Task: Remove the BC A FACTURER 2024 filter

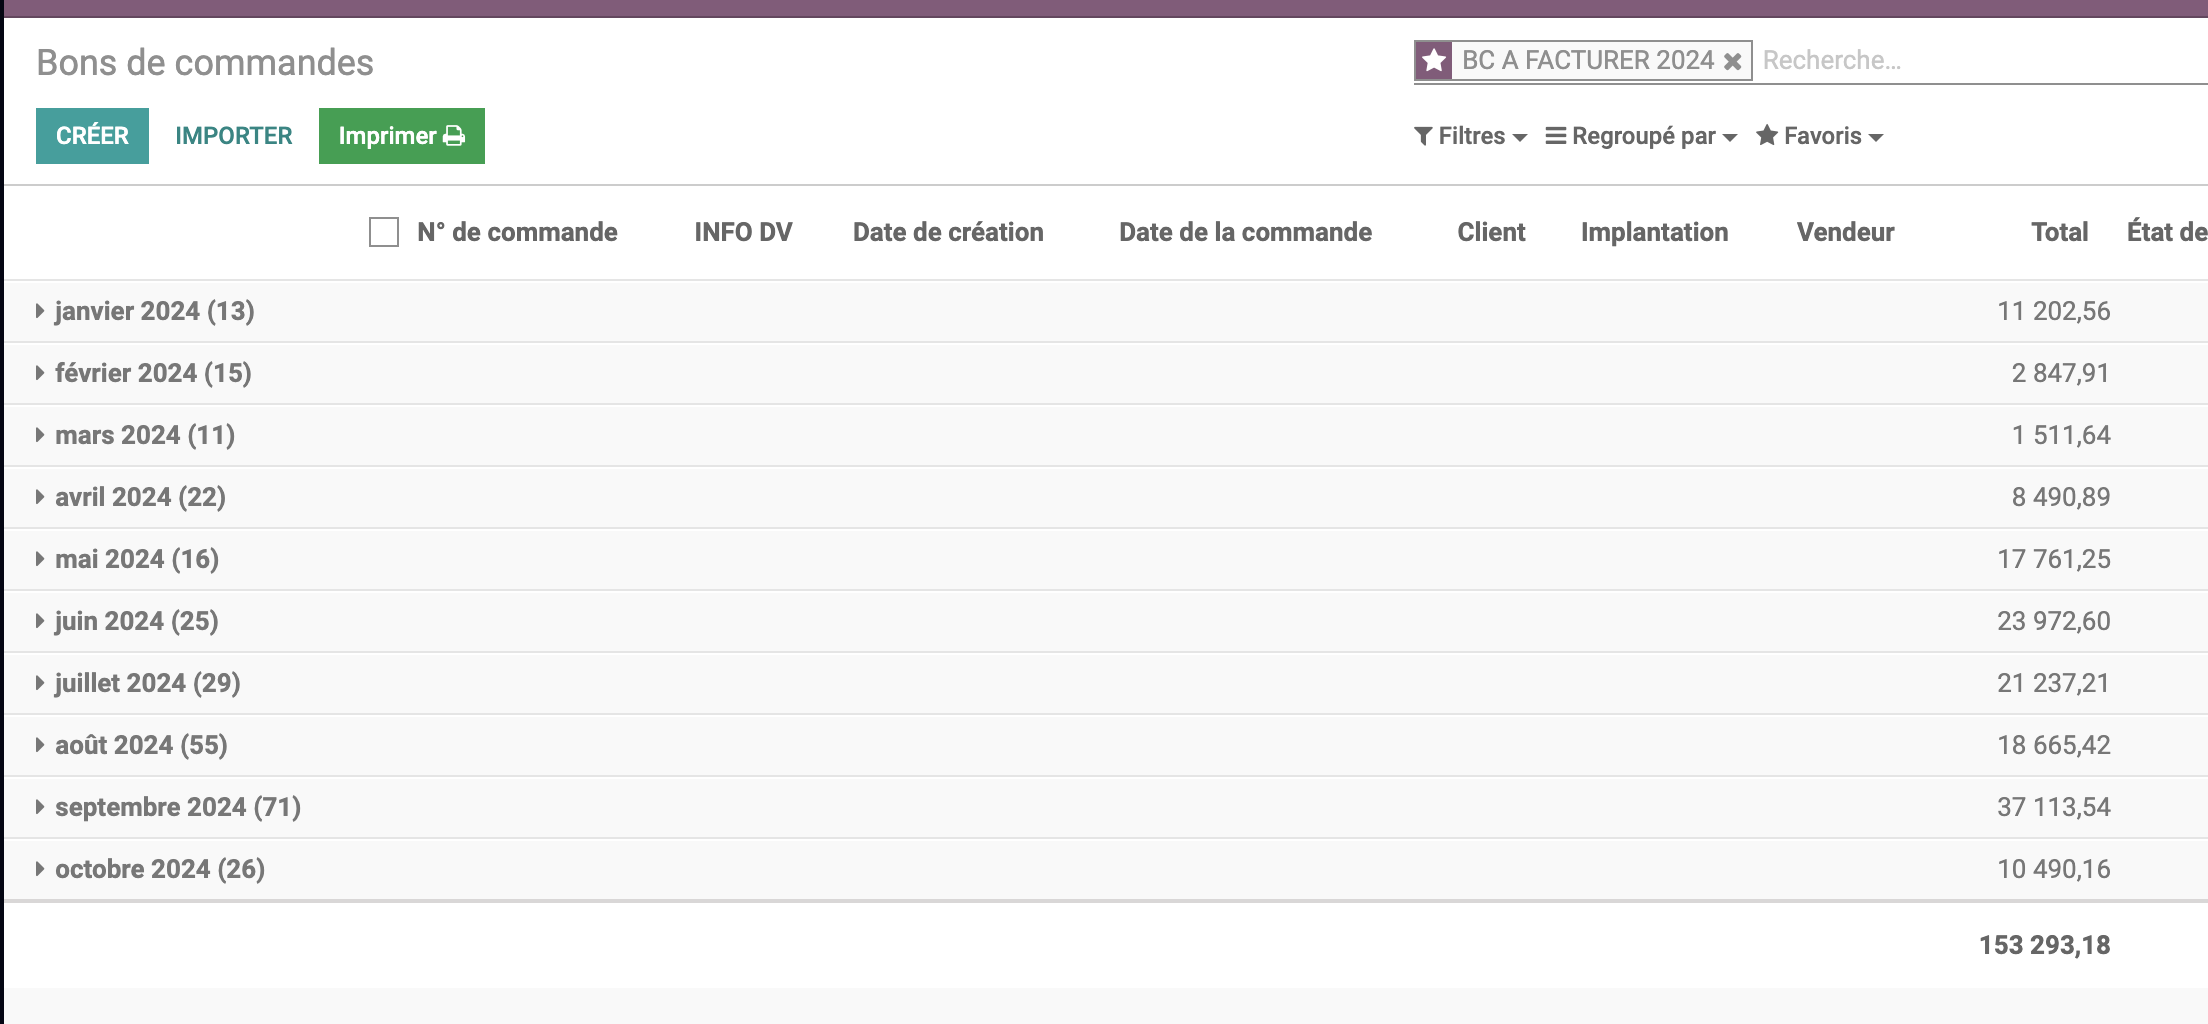Action: 1733,62
